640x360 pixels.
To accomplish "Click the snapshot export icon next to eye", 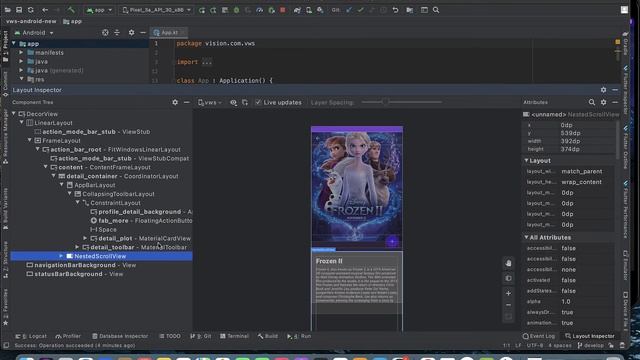I will [245, 102].
